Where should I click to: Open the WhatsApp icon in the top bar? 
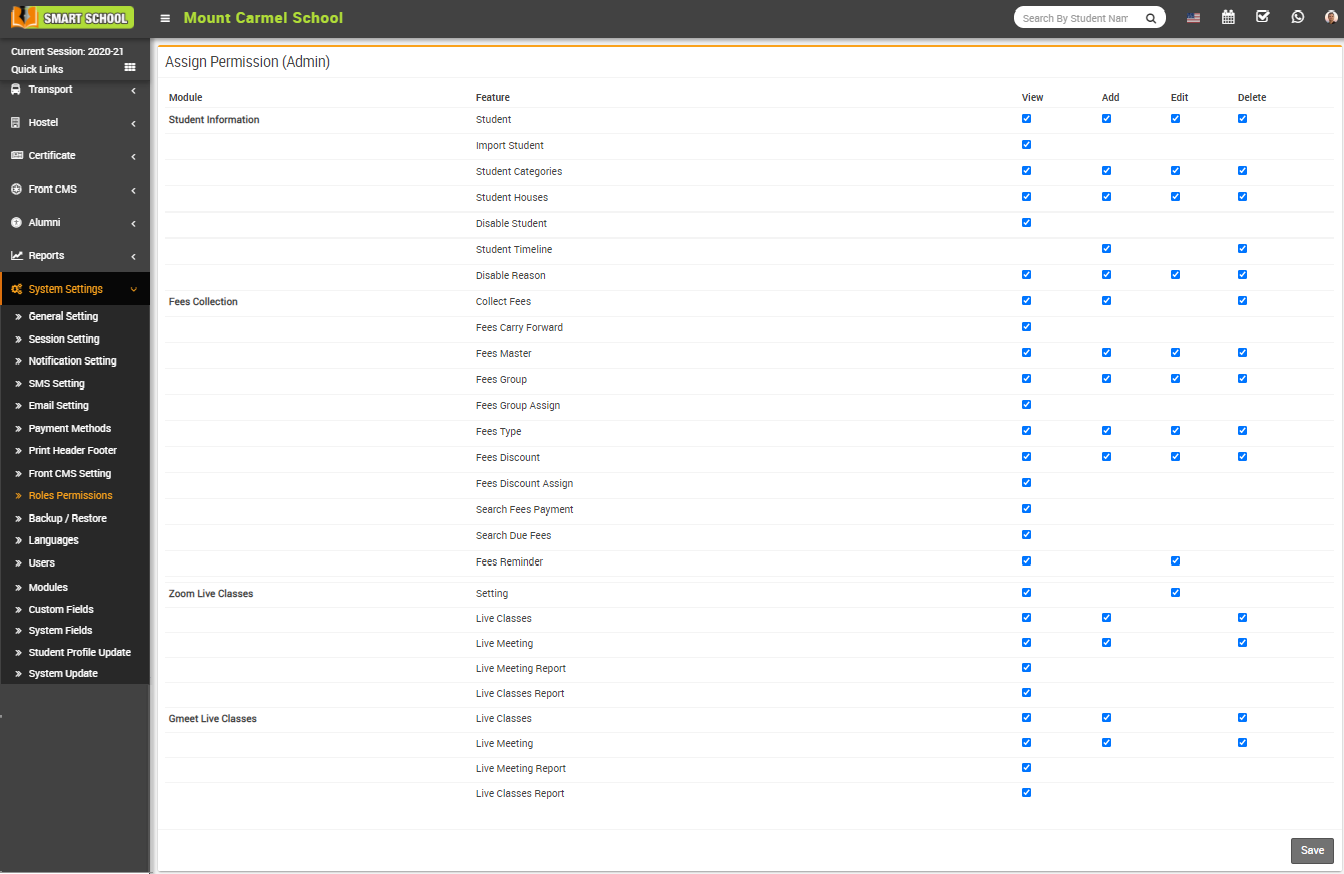(x=1297, y=16)
